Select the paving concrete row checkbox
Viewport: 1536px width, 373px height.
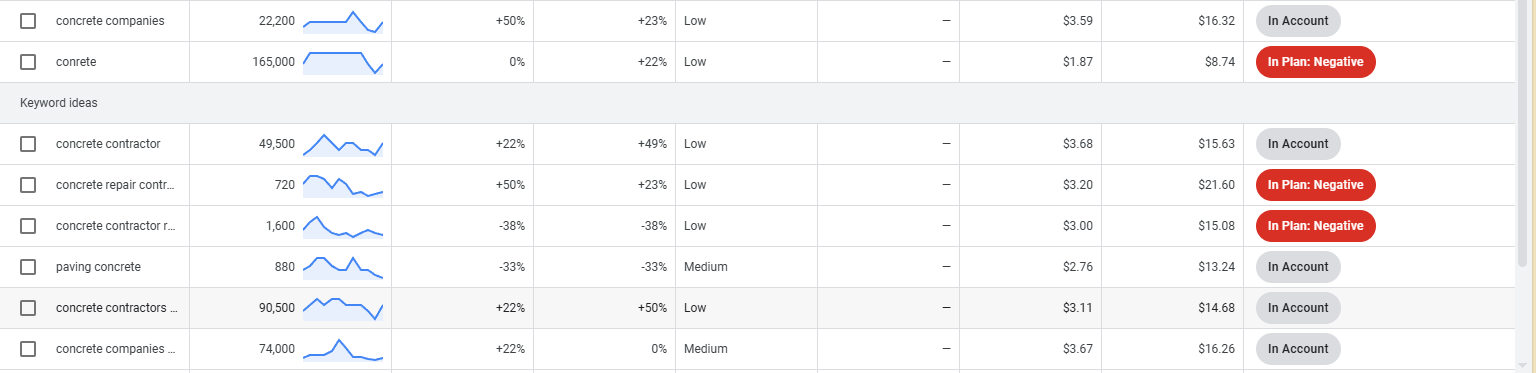28,267
